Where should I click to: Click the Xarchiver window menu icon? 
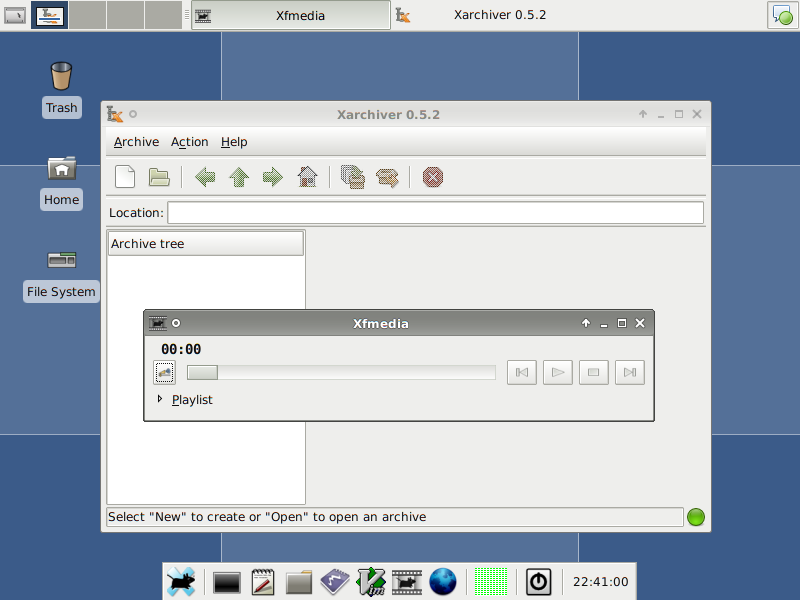click(115, 114)
